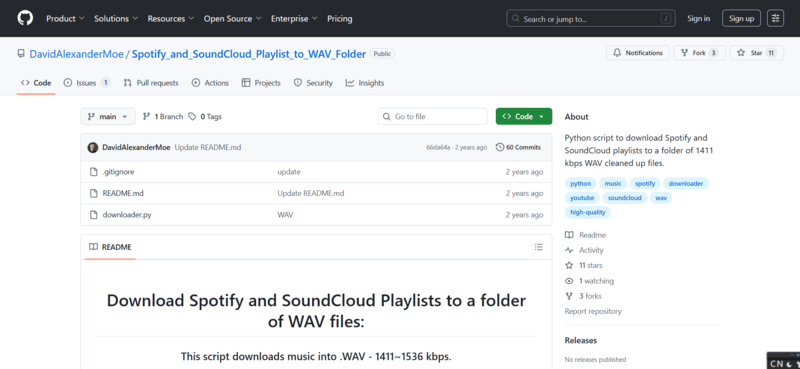Open the README outline icon
Screen dimensions: 800x369
coord(539,247)
